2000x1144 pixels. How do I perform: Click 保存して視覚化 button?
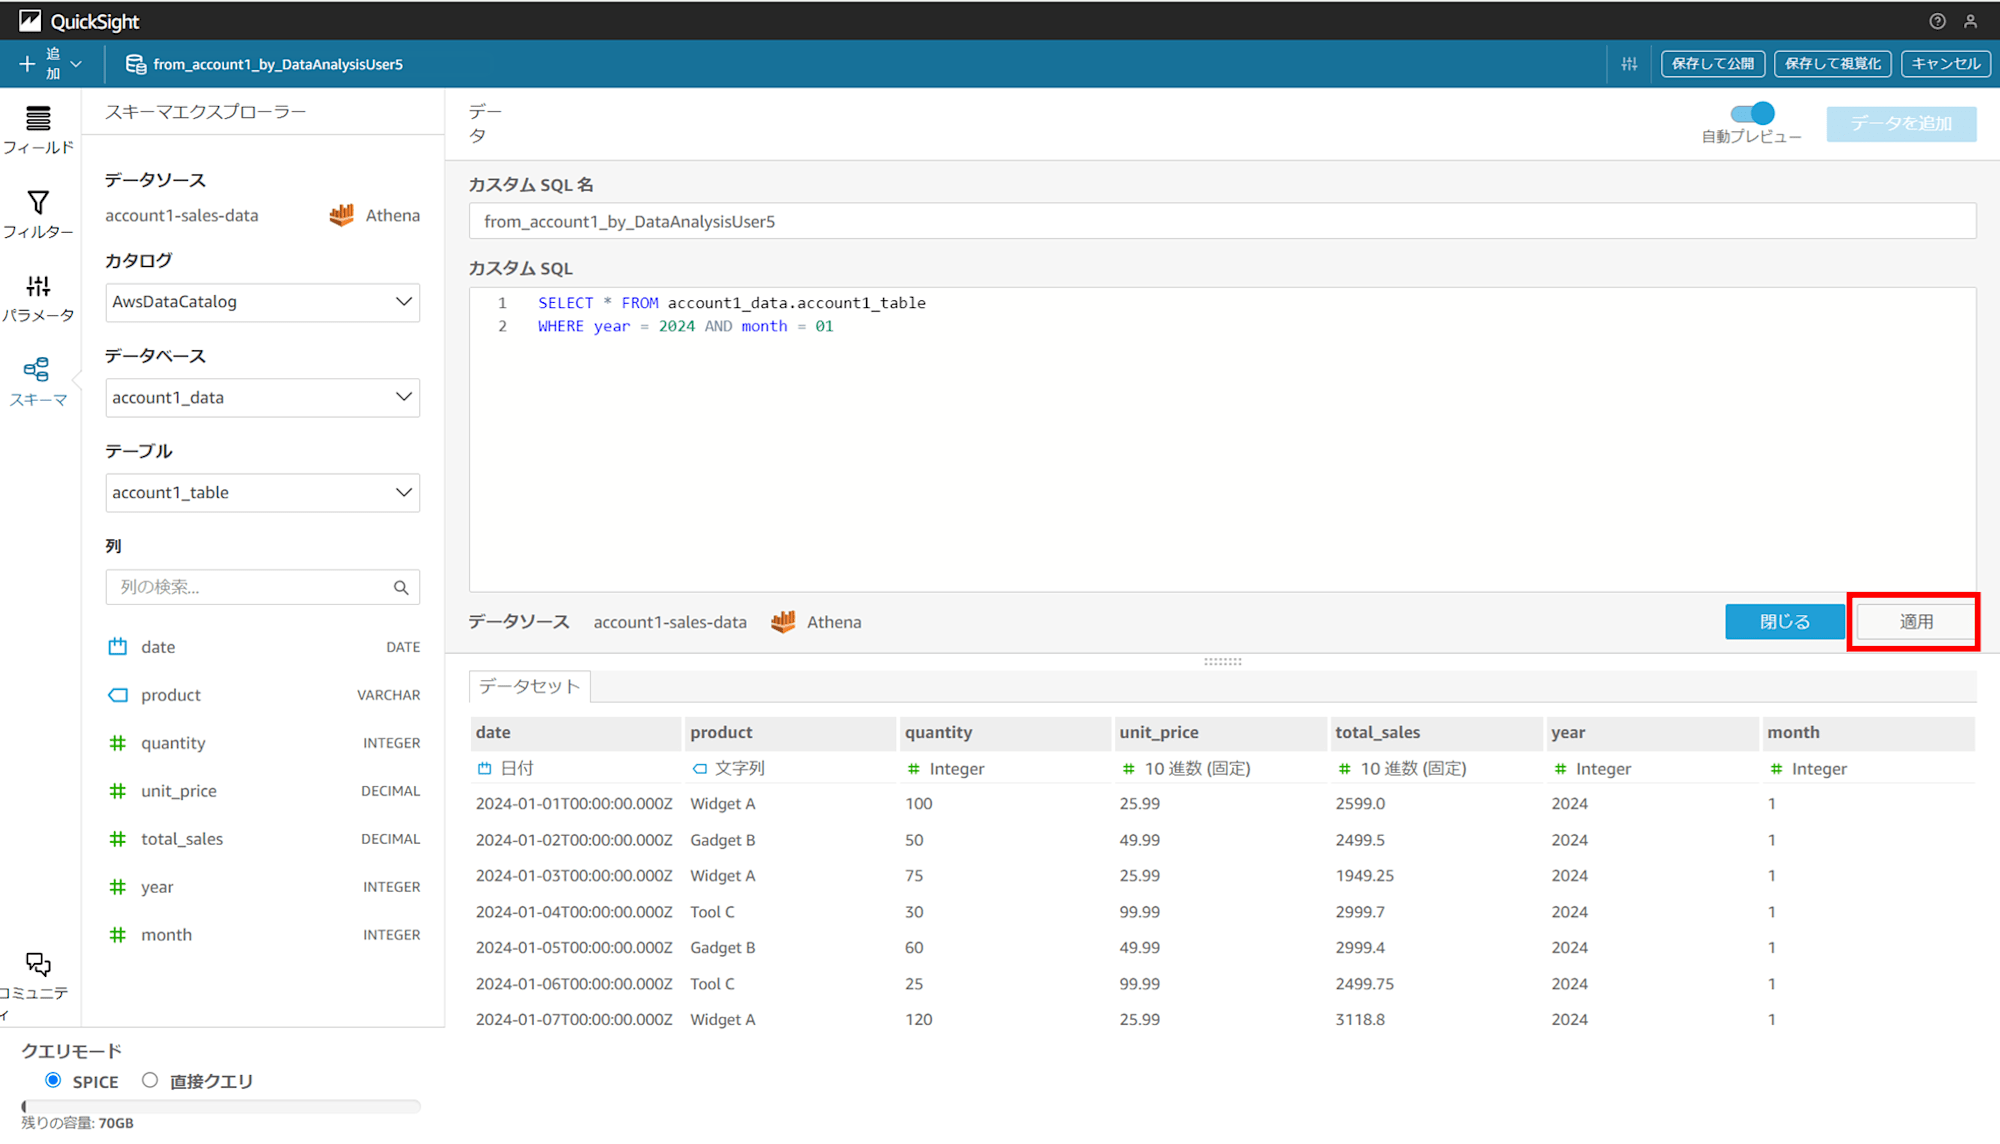(x=1832, y=64)
